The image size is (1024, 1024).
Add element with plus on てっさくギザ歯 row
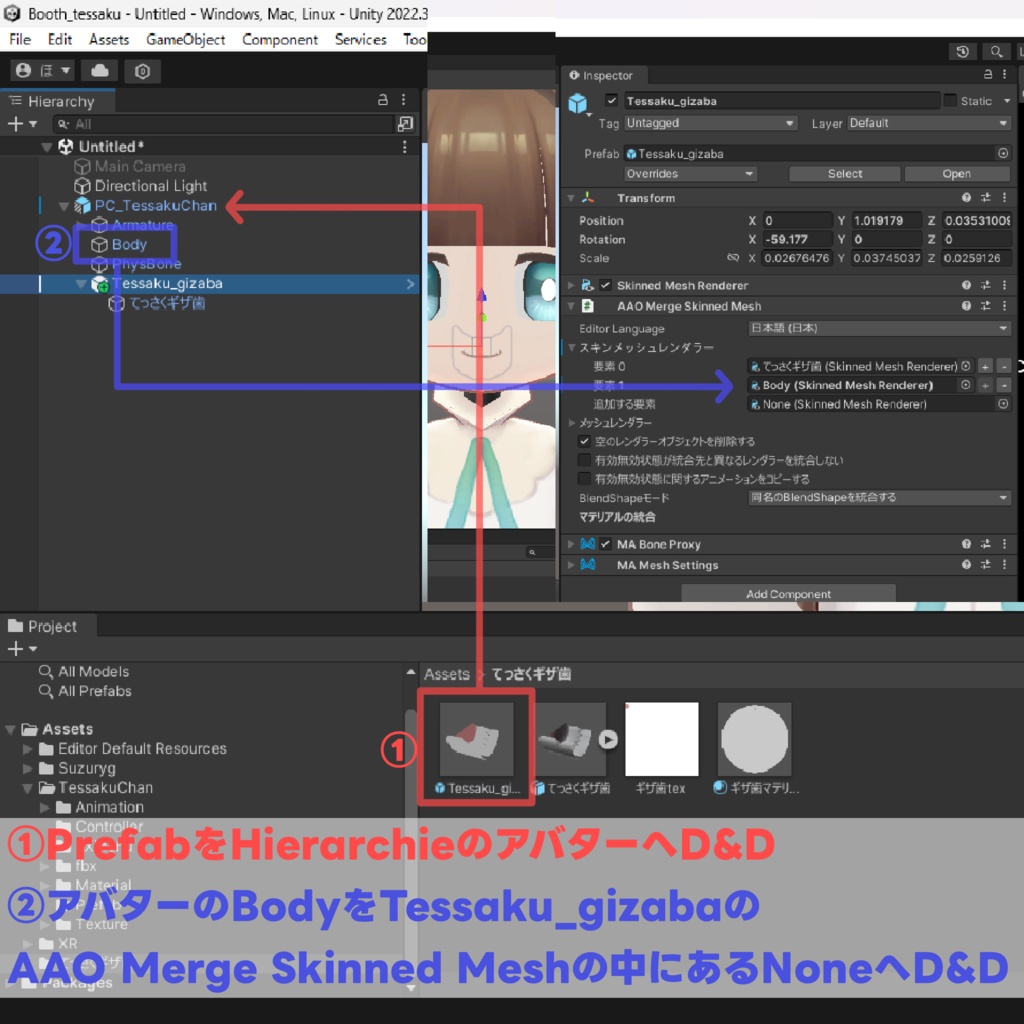[985, 366]
